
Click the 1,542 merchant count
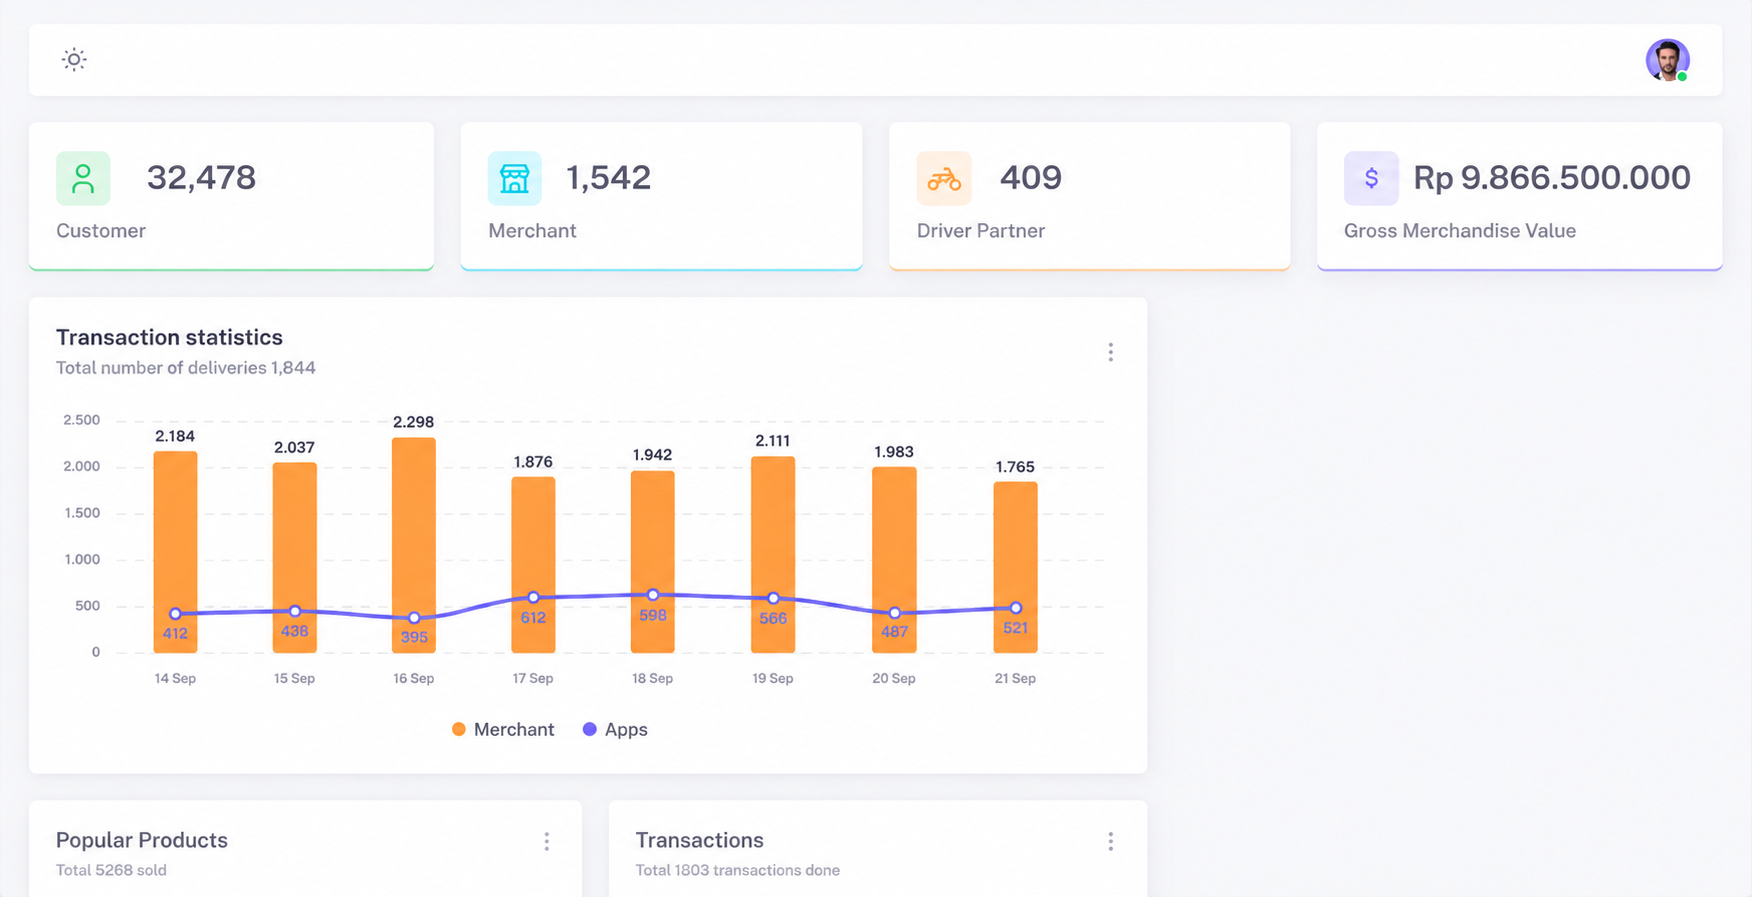pyautogui.click(x=608, y=178)
